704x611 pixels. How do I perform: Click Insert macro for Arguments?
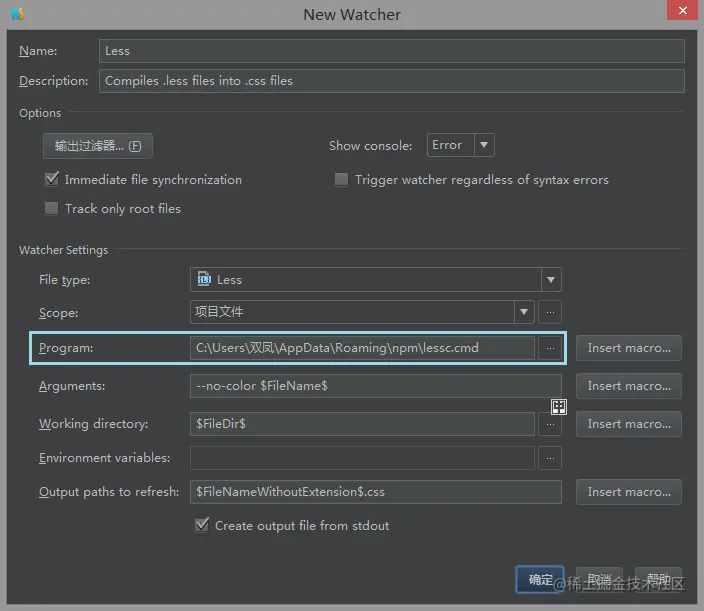coord(629,386)
